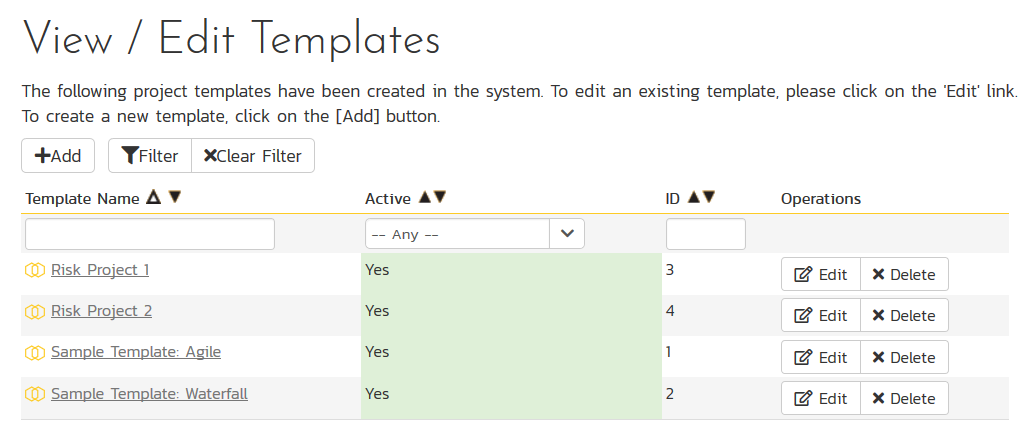Delete the Risk Project 2 template
The image size is (1028, 434).
[903, 315]
